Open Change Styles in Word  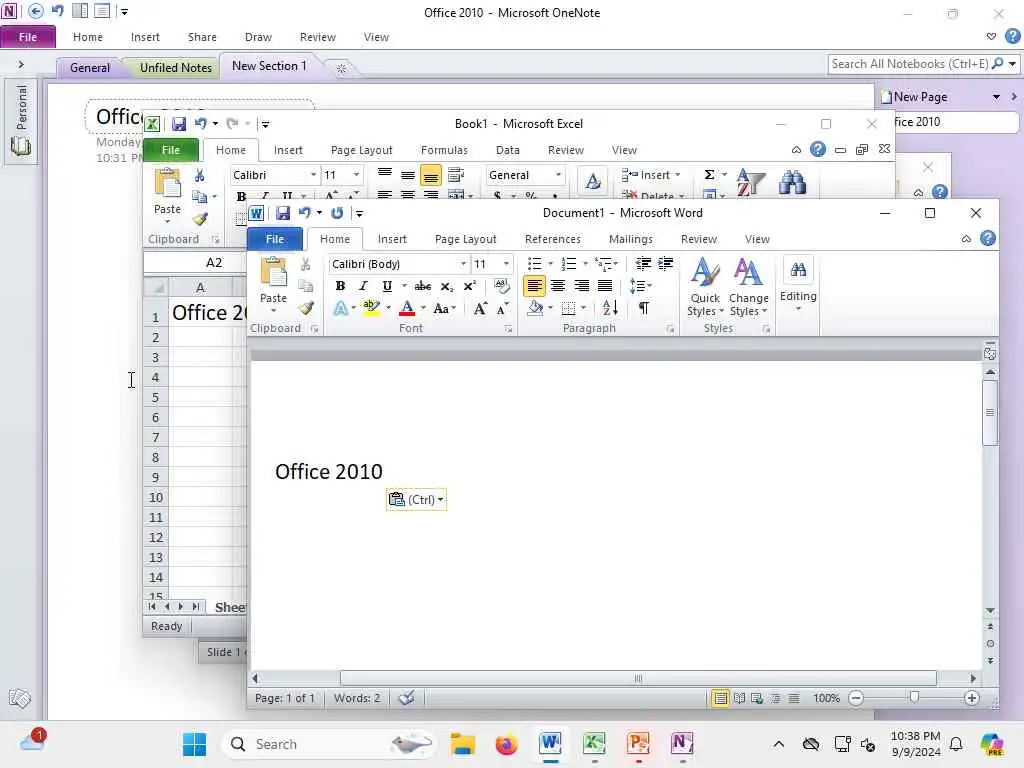pos(748,286)
